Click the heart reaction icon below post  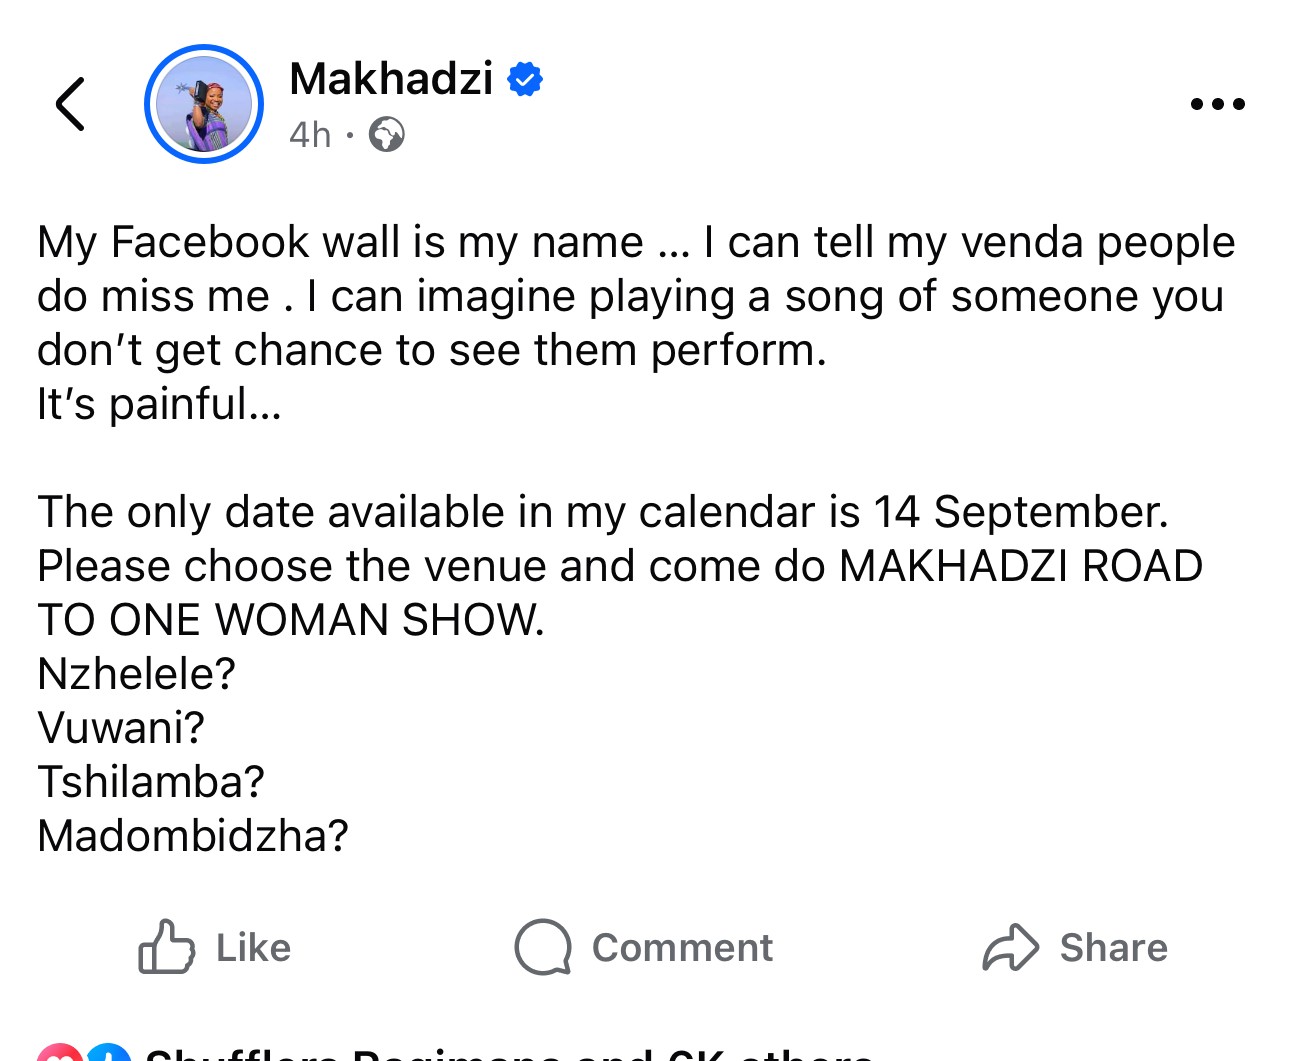60,1054
